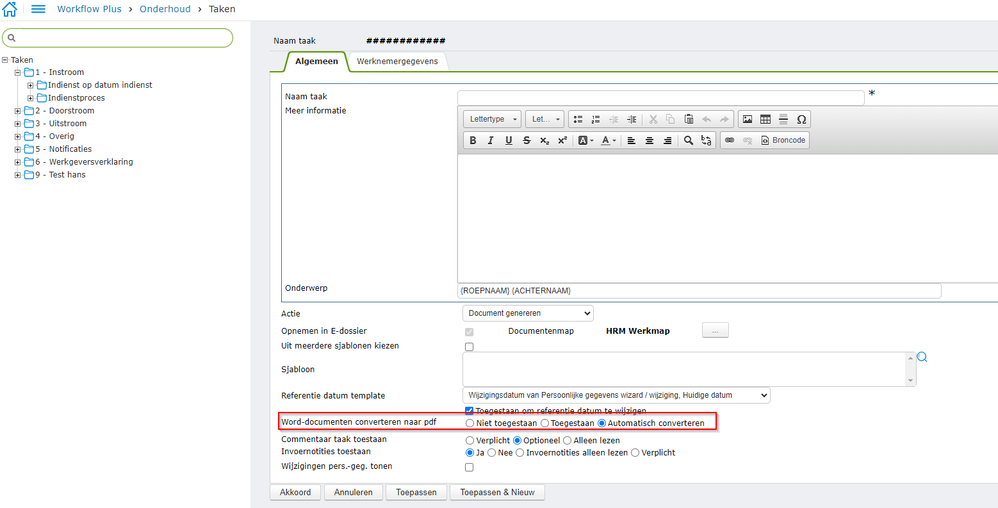Redo the last editor action
The image size is (998, 508).
pyautogui.click(x=724, y=119)
